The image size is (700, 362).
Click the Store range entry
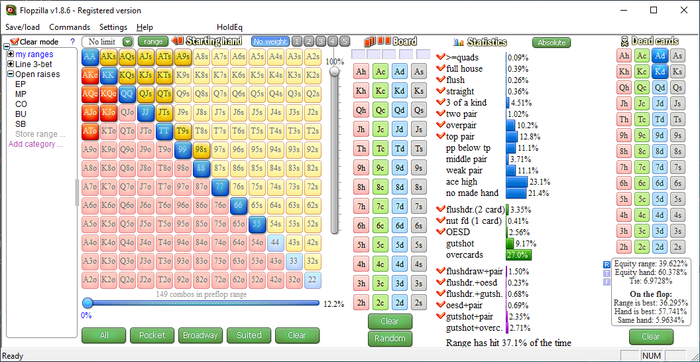(40, 134)
